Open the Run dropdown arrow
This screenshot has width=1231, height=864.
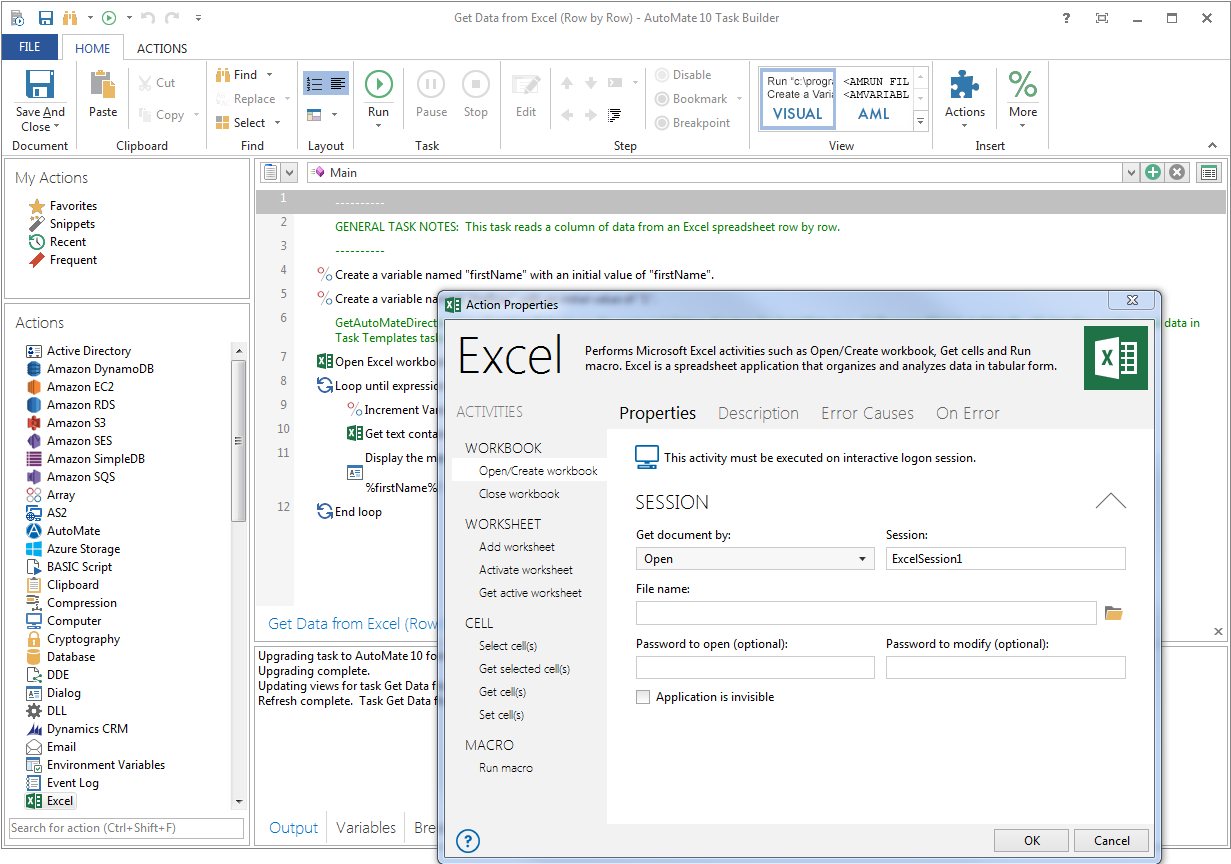pos(378,127)
